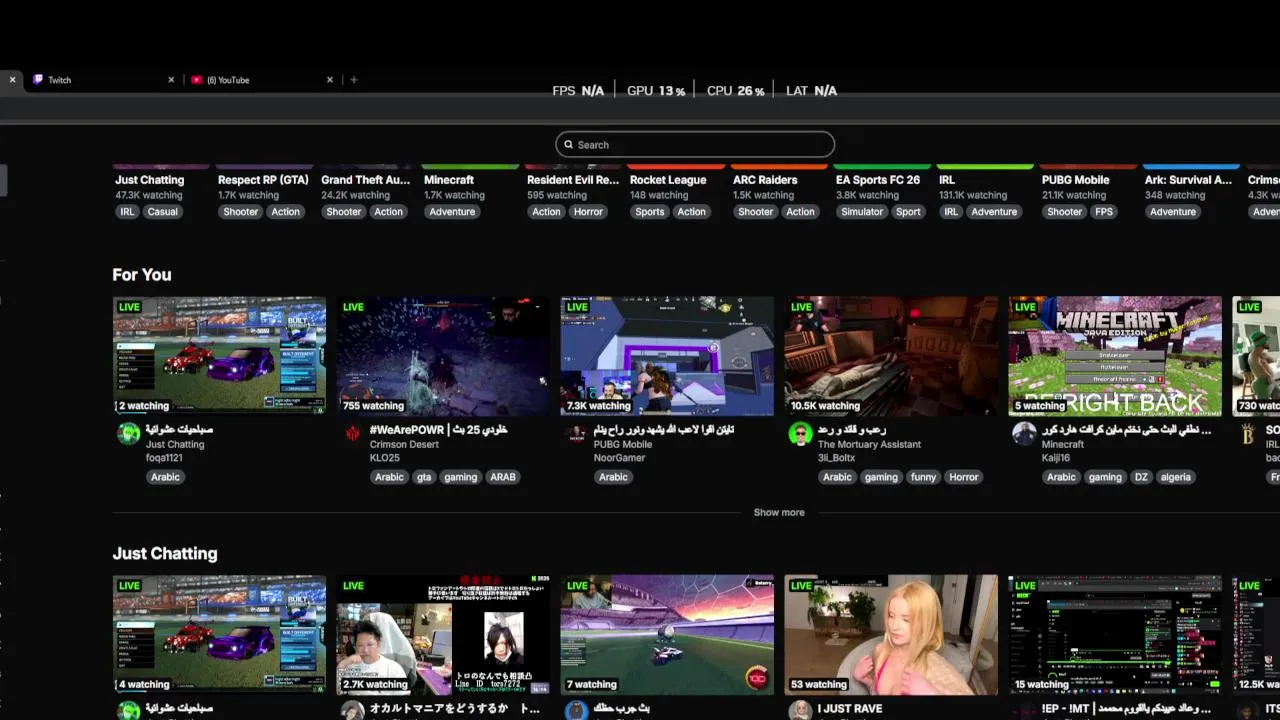The height and width of the screenshot is (720, 1280).
Task: Click the CPU 26% overlay stat
Action: [735, 91]
